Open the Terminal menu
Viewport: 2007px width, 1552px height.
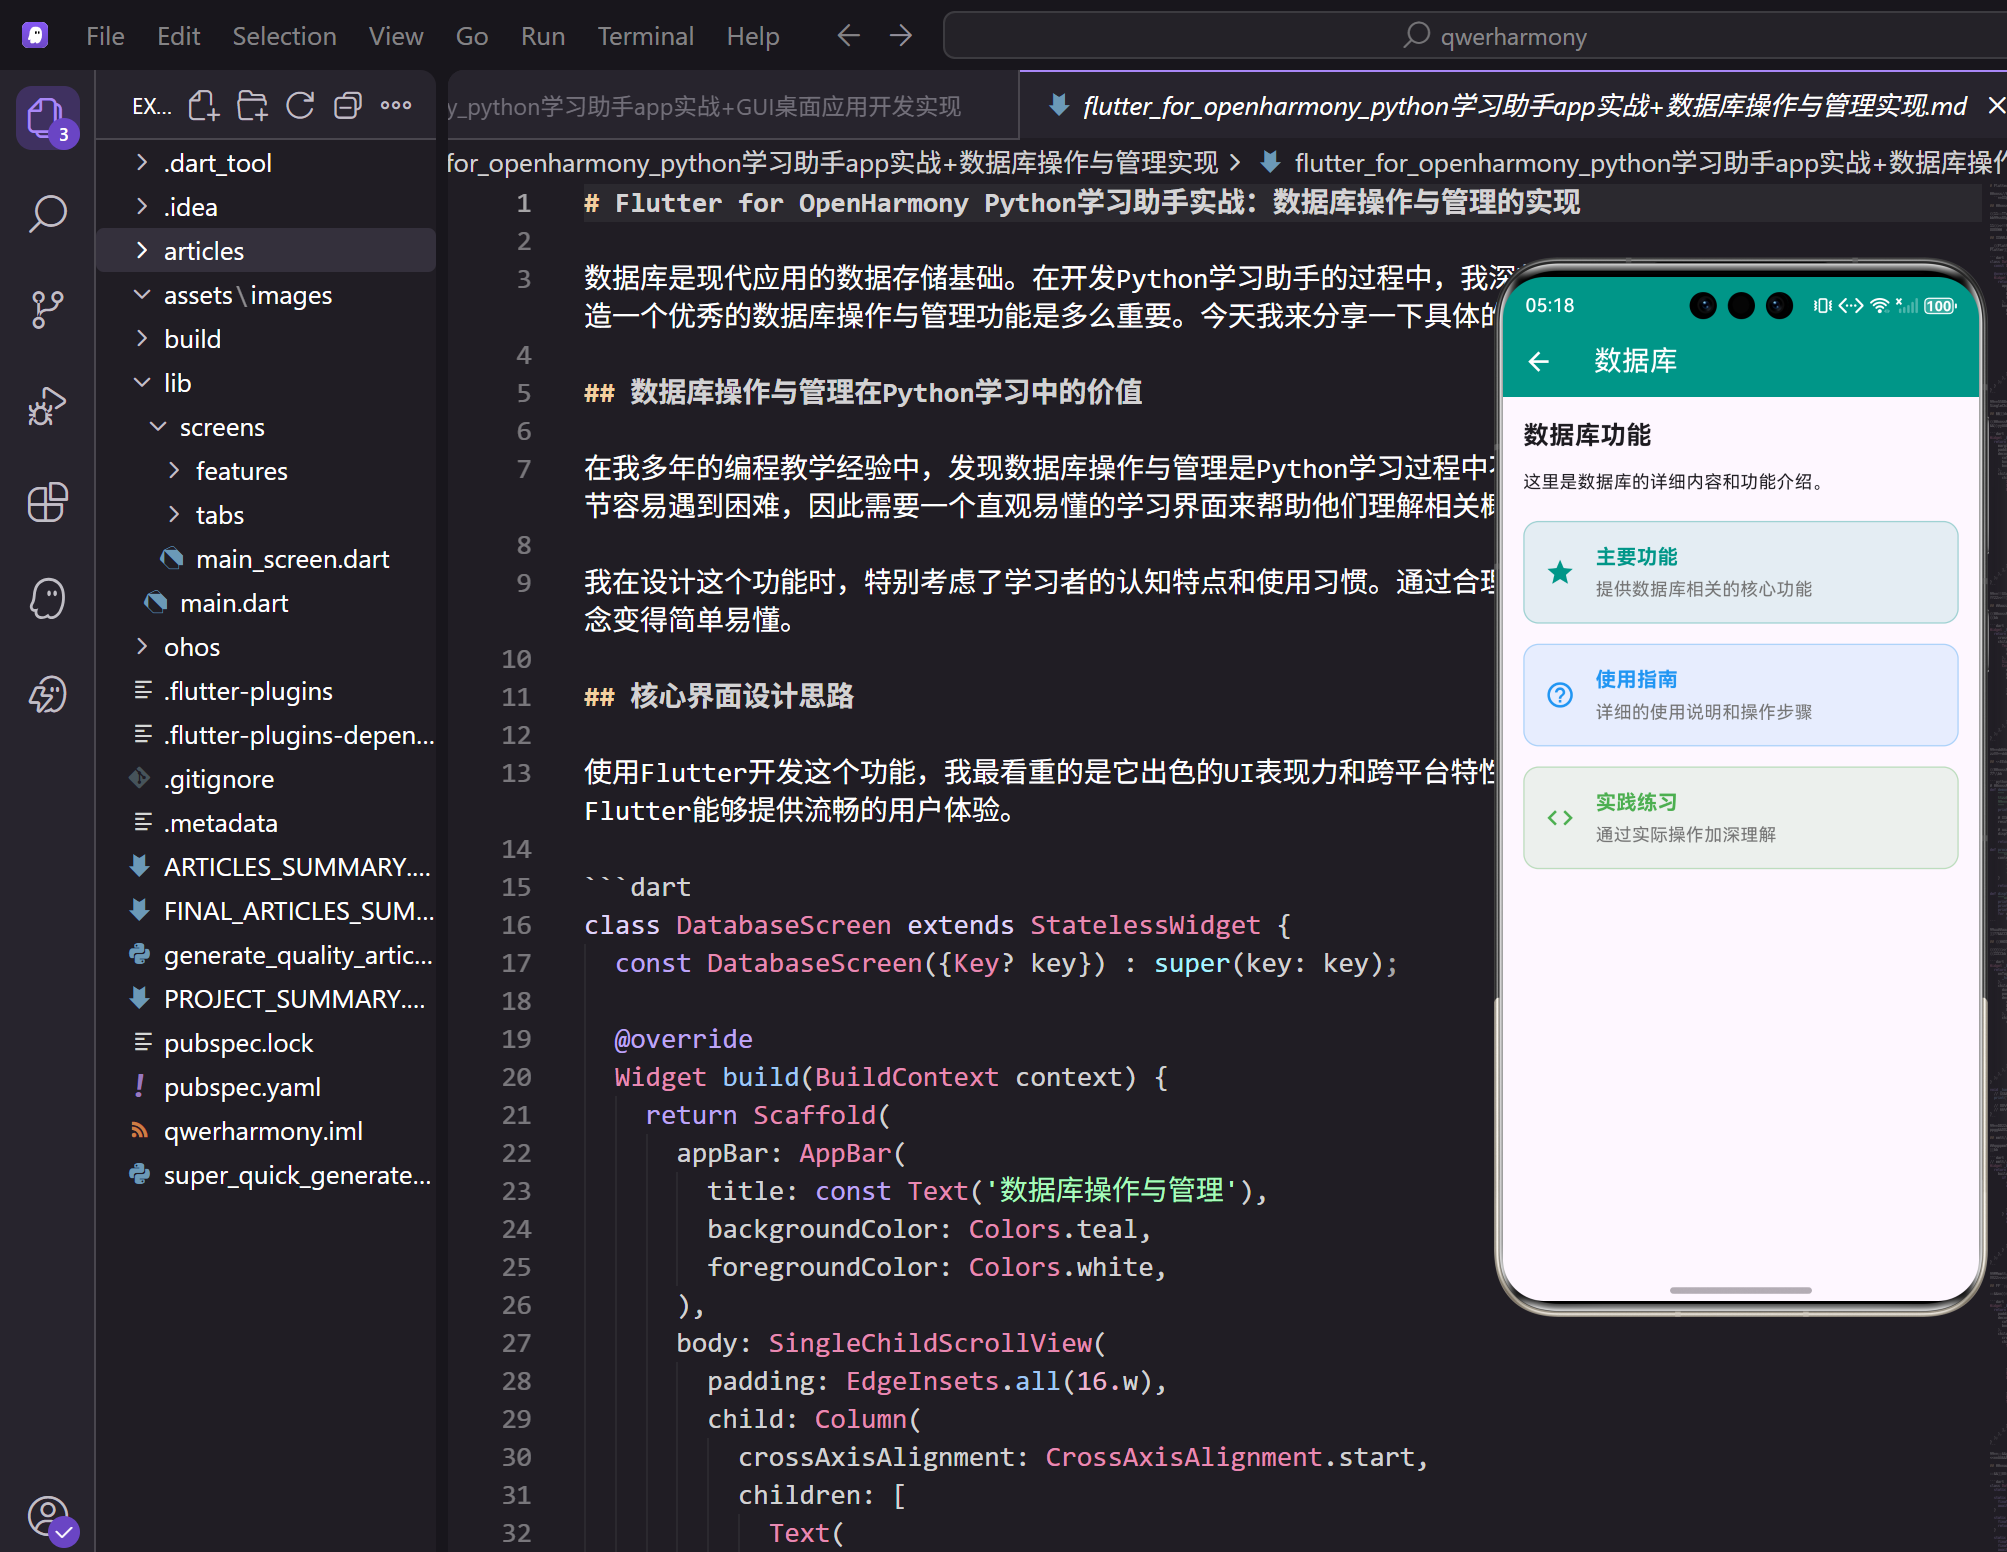tap(645, 36)
